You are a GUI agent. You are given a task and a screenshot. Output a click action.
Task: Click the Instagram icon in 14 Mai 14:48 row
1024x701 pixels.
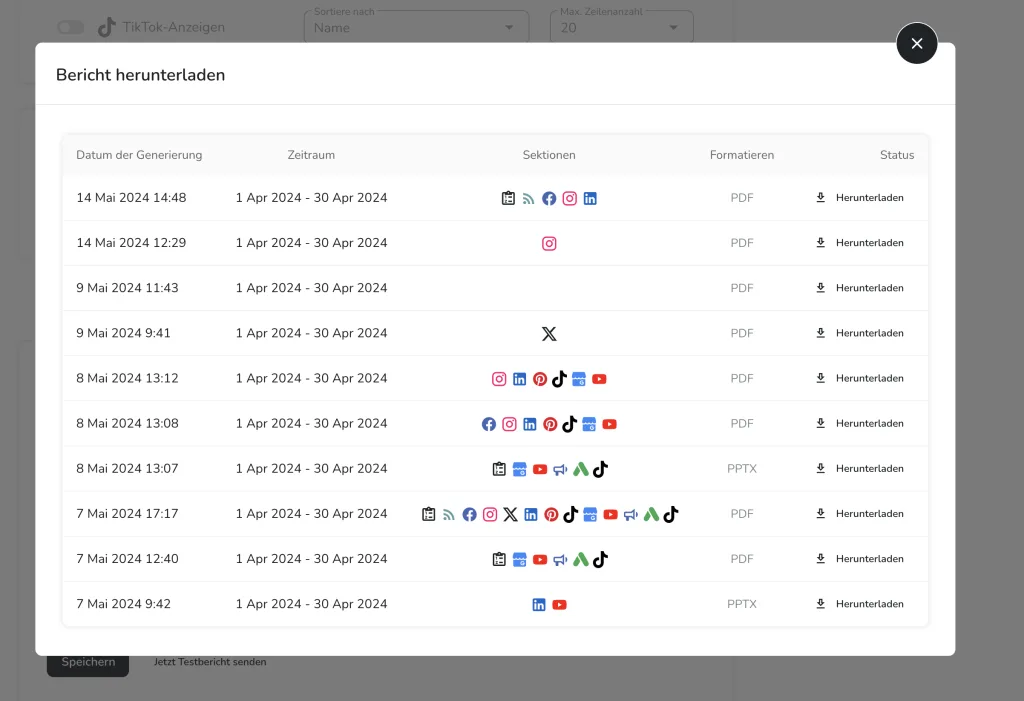click(569, 199)
